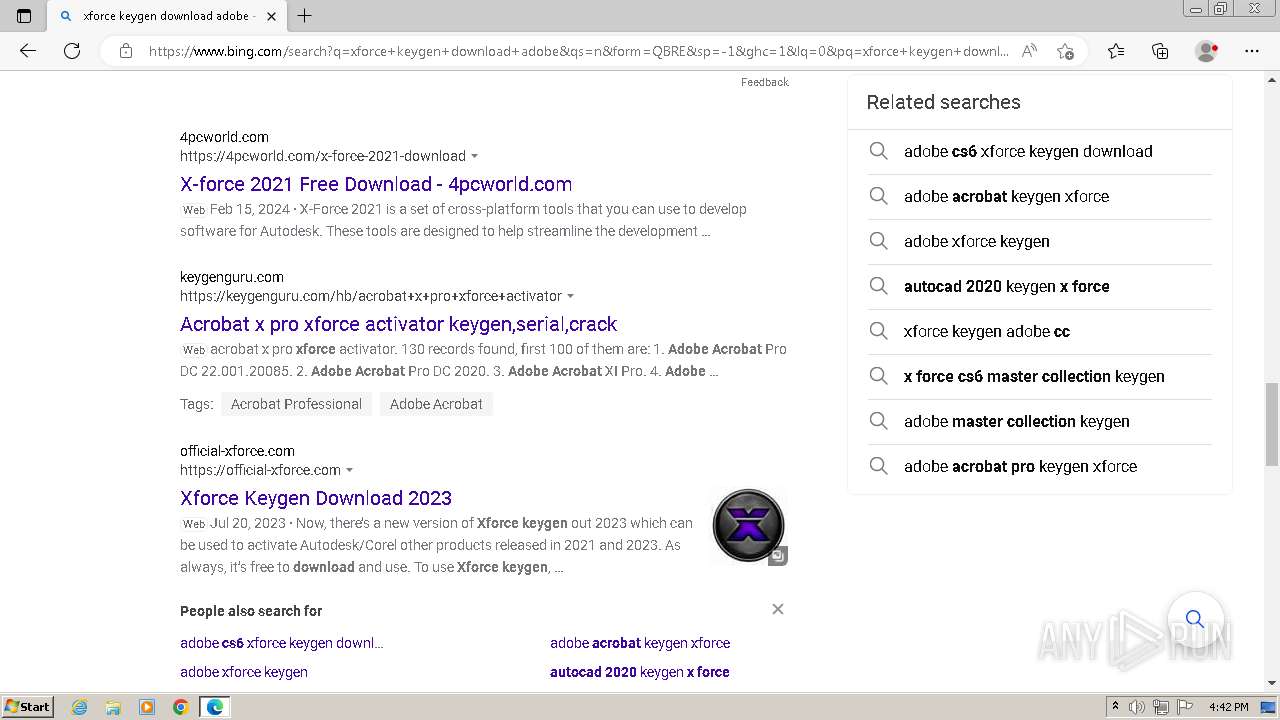Click autocad 2020 keygen x force bottom suggestion
Screen dimensions: 1280x720
pyautogui.click(x=640, y=672)
